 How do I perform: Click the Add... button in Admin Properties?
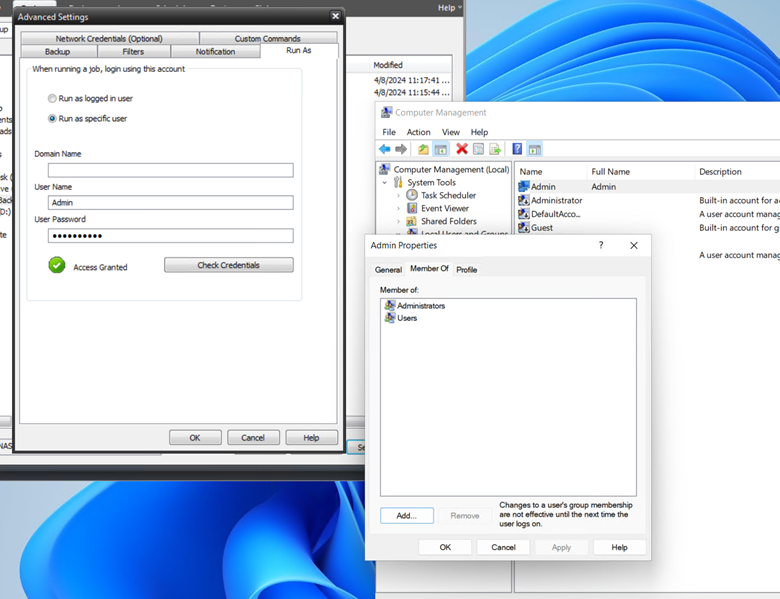coord(407,515)
